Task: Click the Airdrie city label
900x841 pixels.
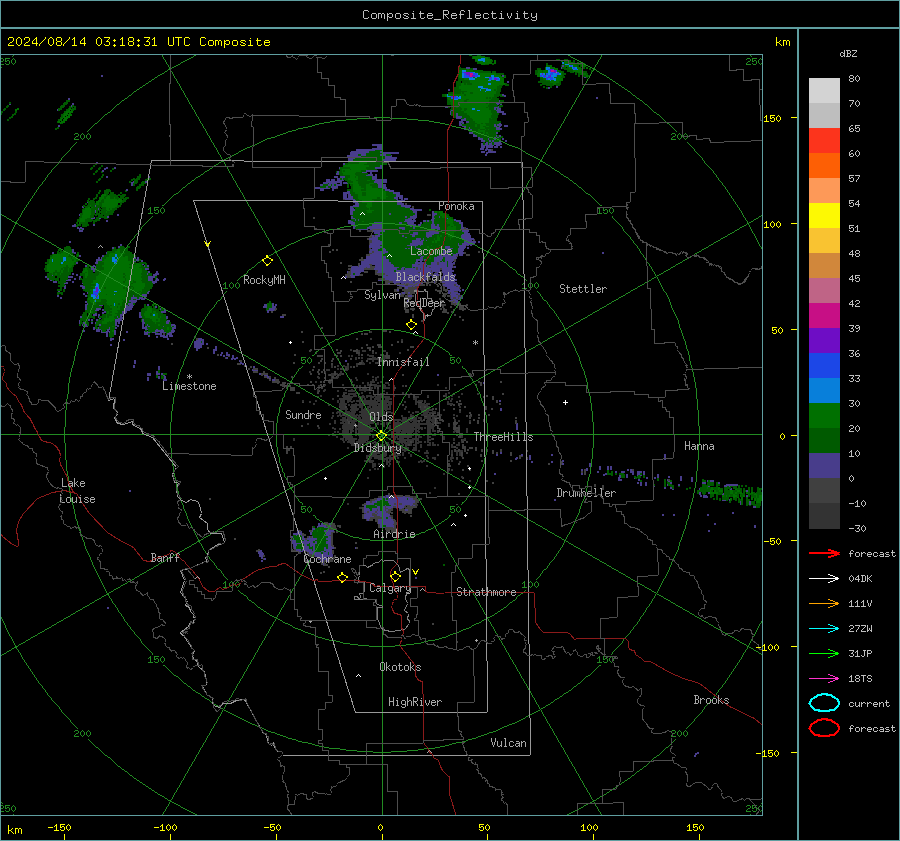Action: (394, 534)
